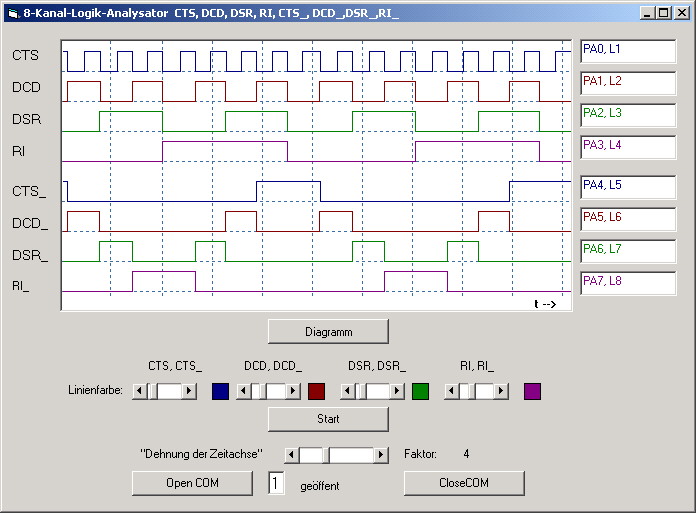Click right arrow of CTS color scrollbar
Image resolution: width=696 pixels, height=513 pixels.
pyautogui.click(x=189, y=391)
